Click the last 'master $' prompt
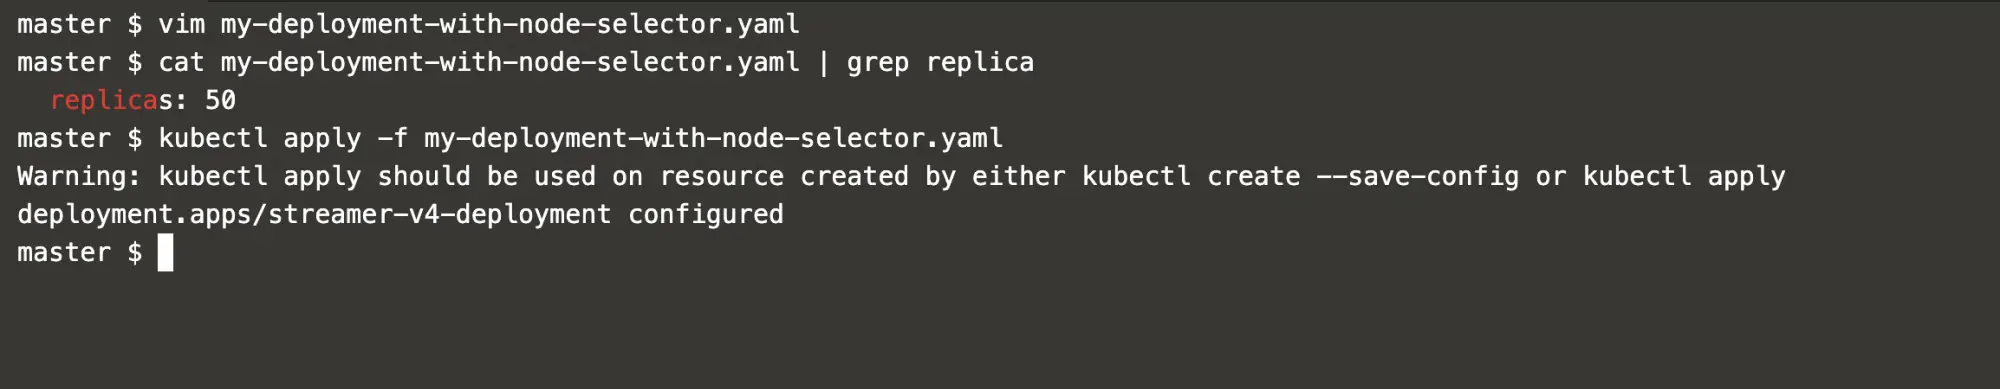The image size is (2000, 389). tap(80, 252)
